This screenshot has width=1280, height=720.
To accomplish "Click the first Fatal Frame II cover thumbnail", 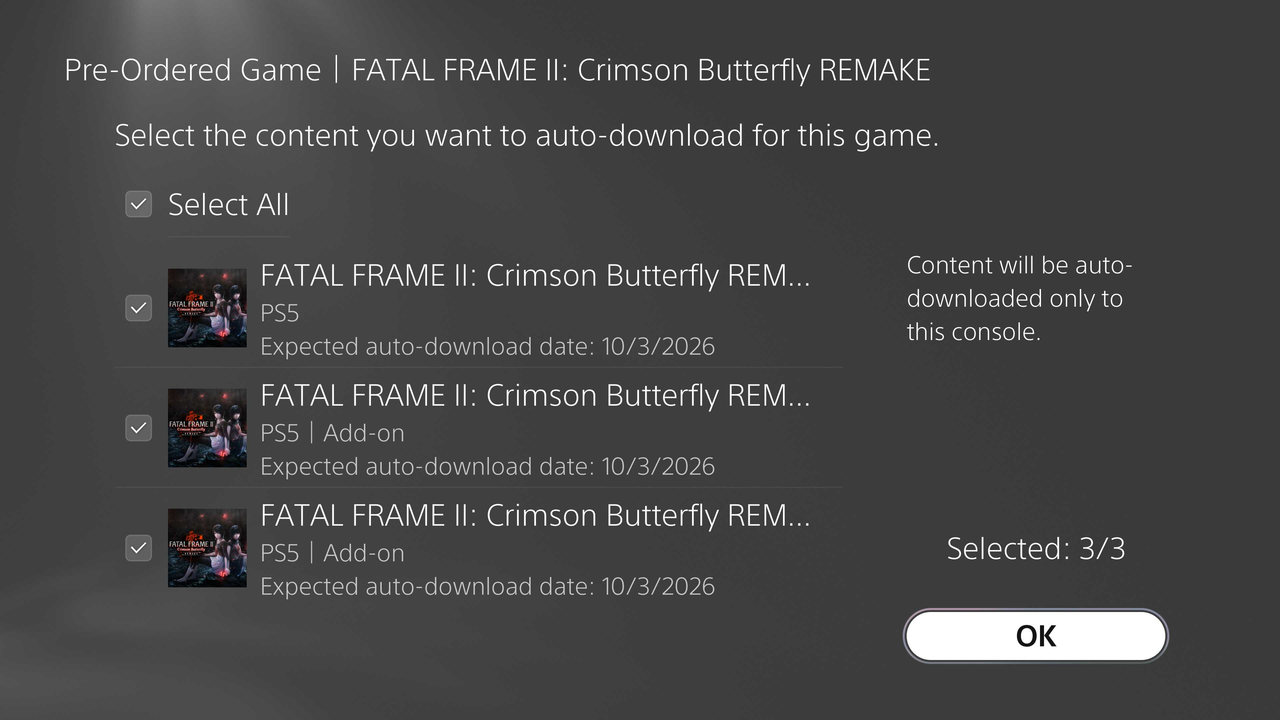I will [x=207, y=308].
